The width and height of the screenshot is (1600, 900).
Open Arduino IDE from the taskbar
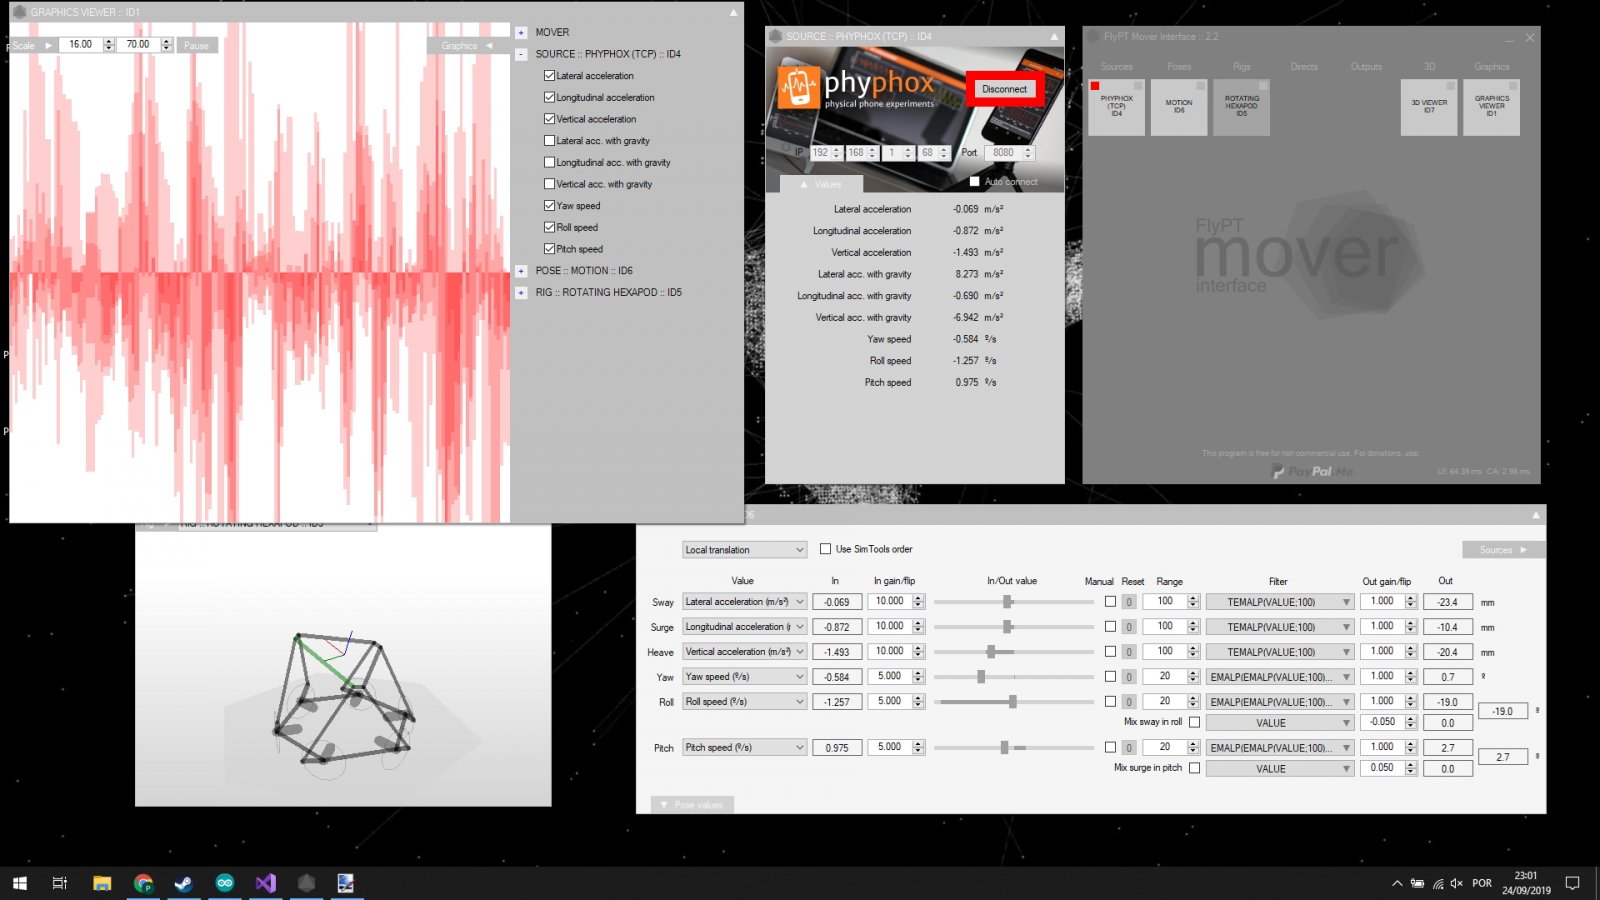[225, 883]
